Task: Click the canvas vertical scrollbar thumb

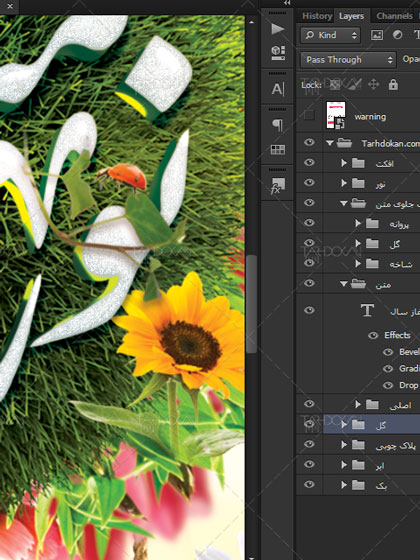Action: [x=251, y=304]
